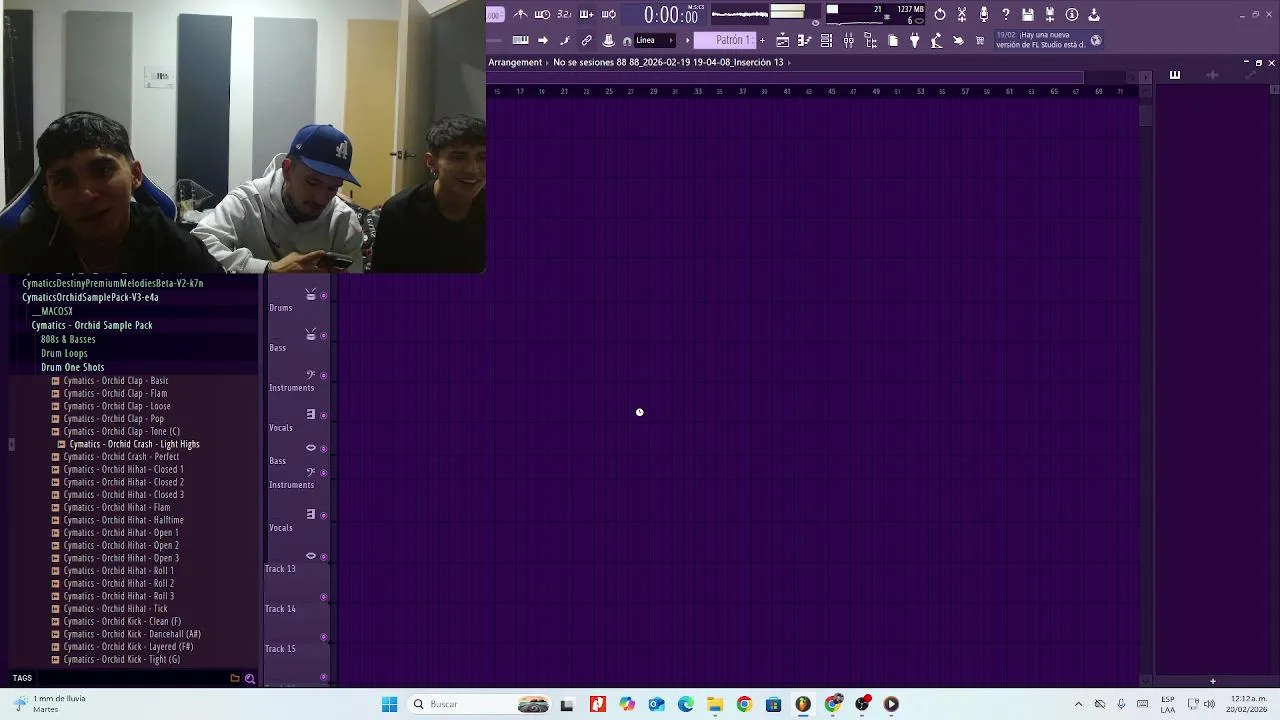Image resolution: width=1280 pixels, height=720 pixels.
Task: Click the link chain icon in toolbar
Action: [587, 40]
